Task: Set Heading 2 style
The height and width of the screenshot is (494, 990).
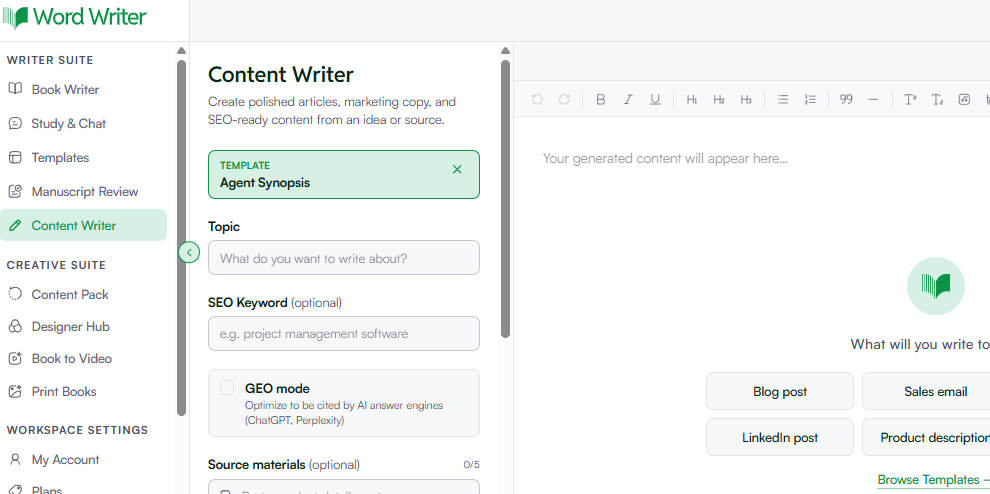Action: pyautogui.click(x=719, y=99)
